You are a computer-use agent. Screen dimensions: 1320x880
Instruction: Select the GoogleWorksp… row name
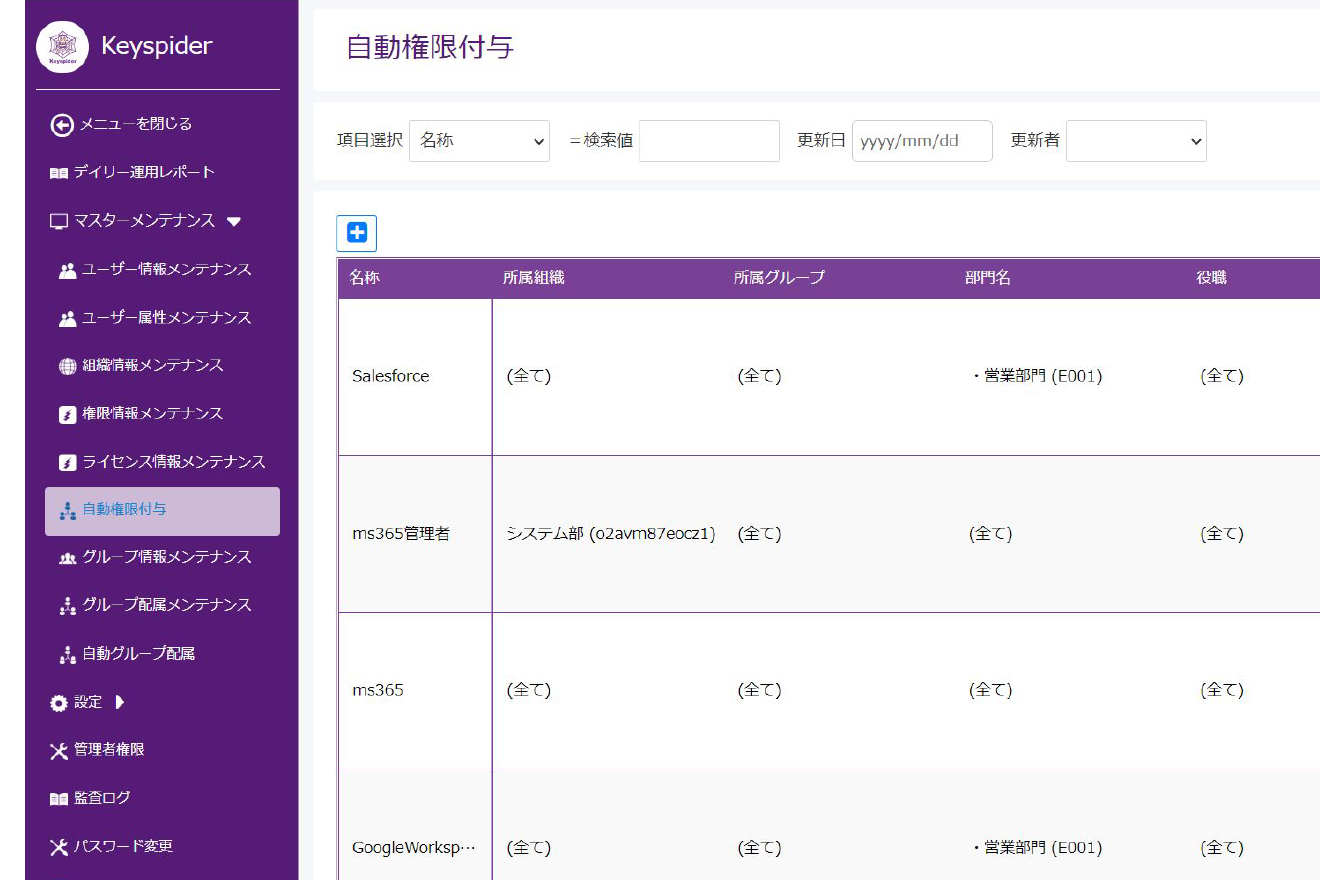(414, 848)
